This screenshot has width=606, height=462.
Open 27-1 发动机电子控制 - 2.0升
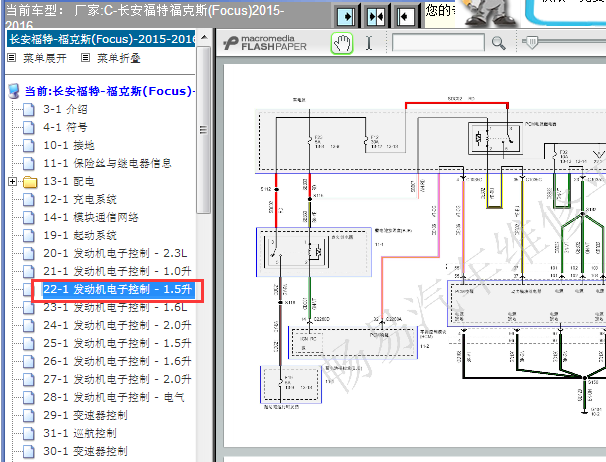point(117,379)
